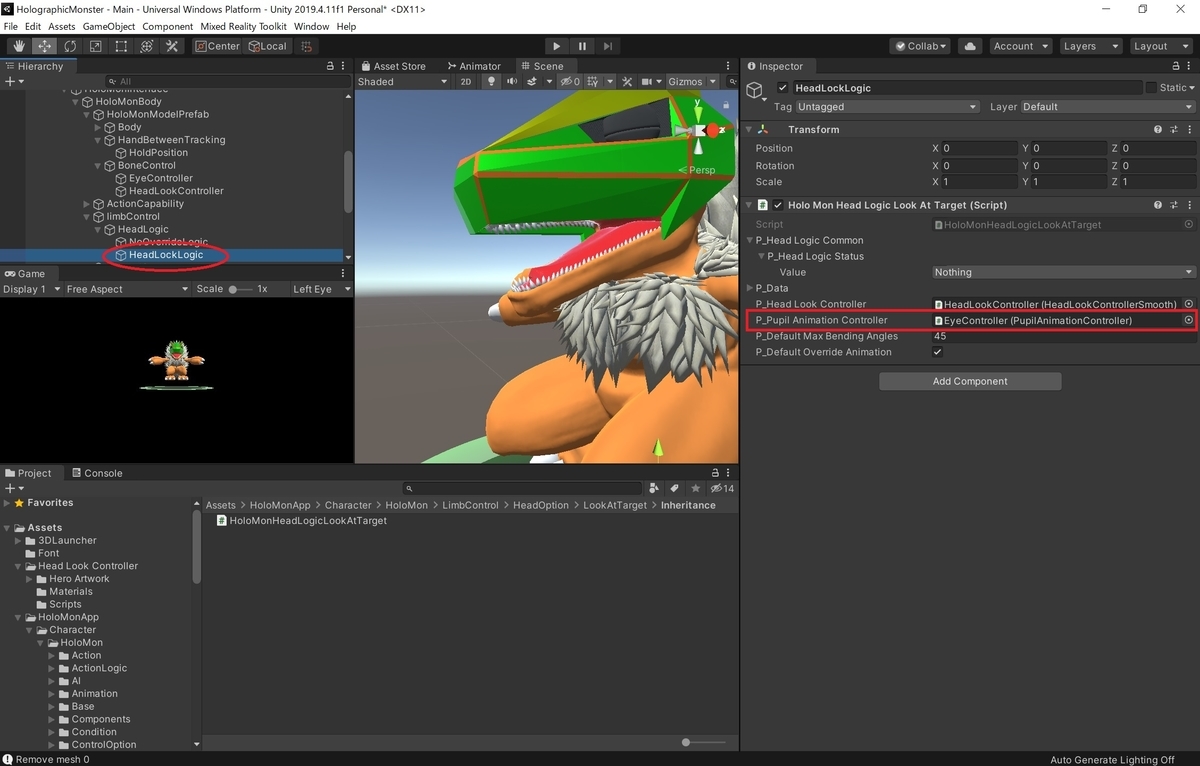Open the Layer Default dropdown
The width and height of the screenshot is (1200, 766).
coord(1107,107)
